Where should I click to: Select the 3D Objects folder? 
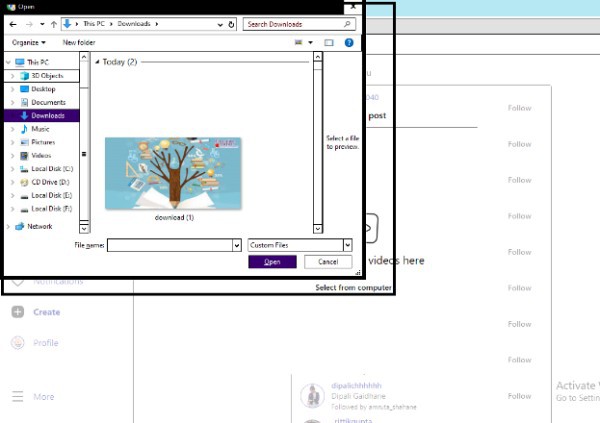point(47,76)
